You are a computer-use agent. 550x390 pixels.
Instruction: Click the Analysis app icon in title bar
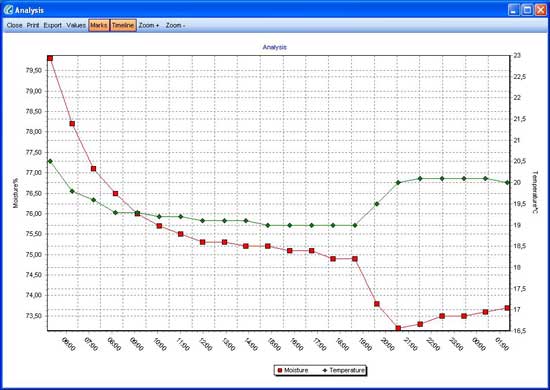coord(8,10)
